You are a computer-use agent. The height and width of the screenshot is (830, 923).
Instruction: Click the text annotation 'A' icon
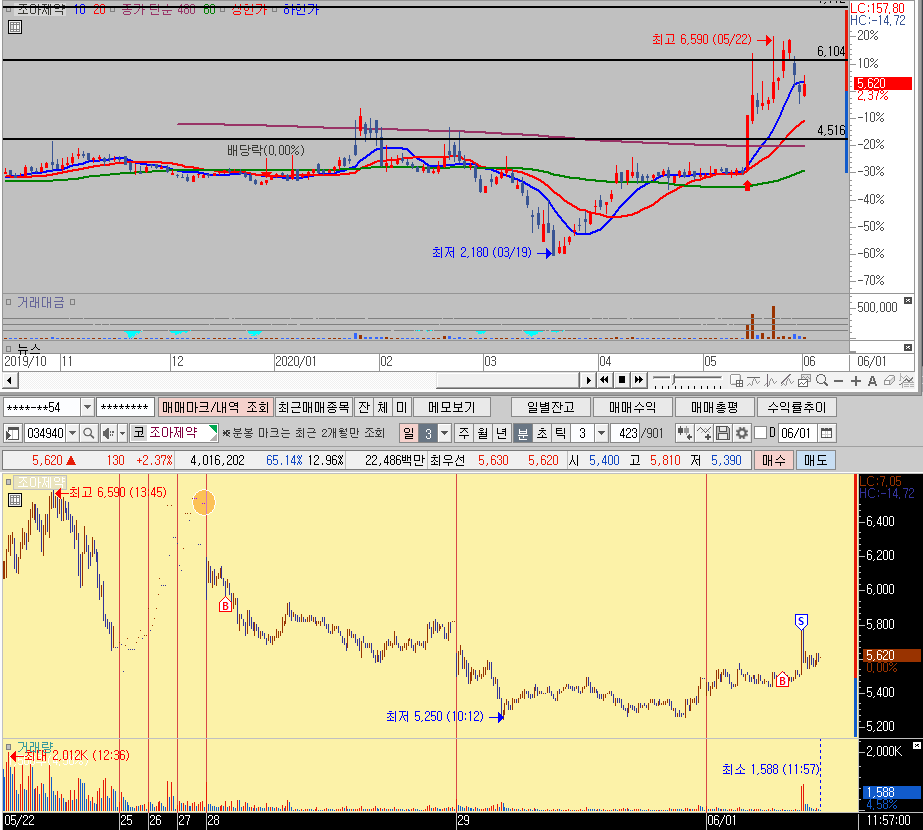coord(872,381)
